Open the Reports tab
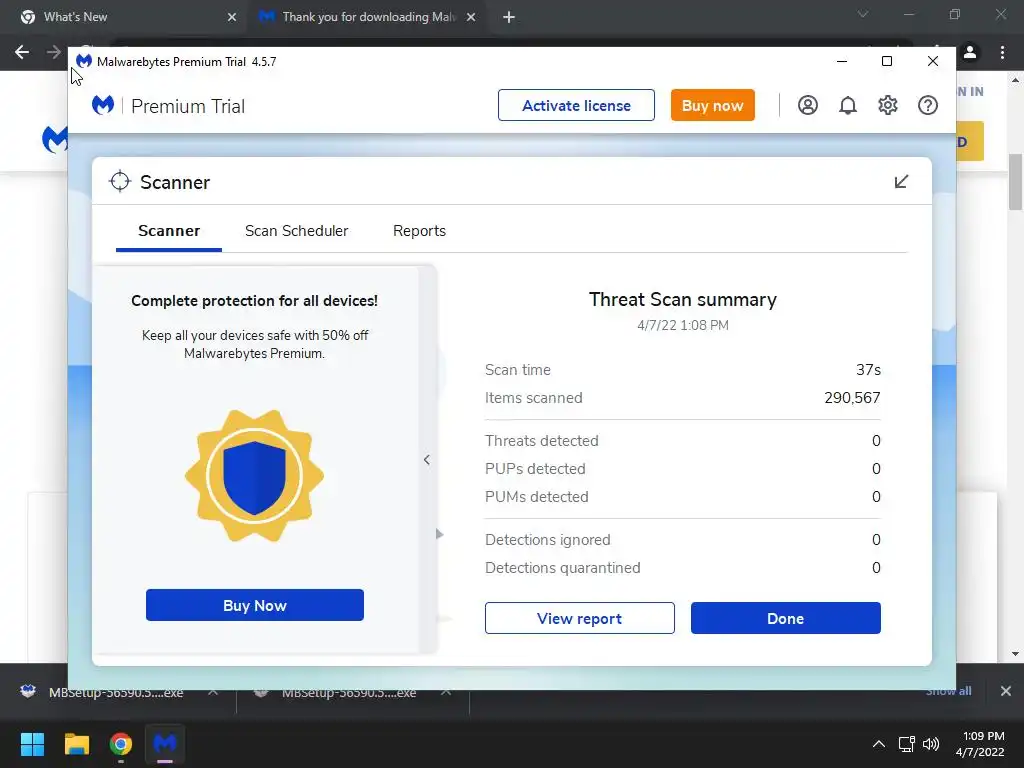 point(419,231)
